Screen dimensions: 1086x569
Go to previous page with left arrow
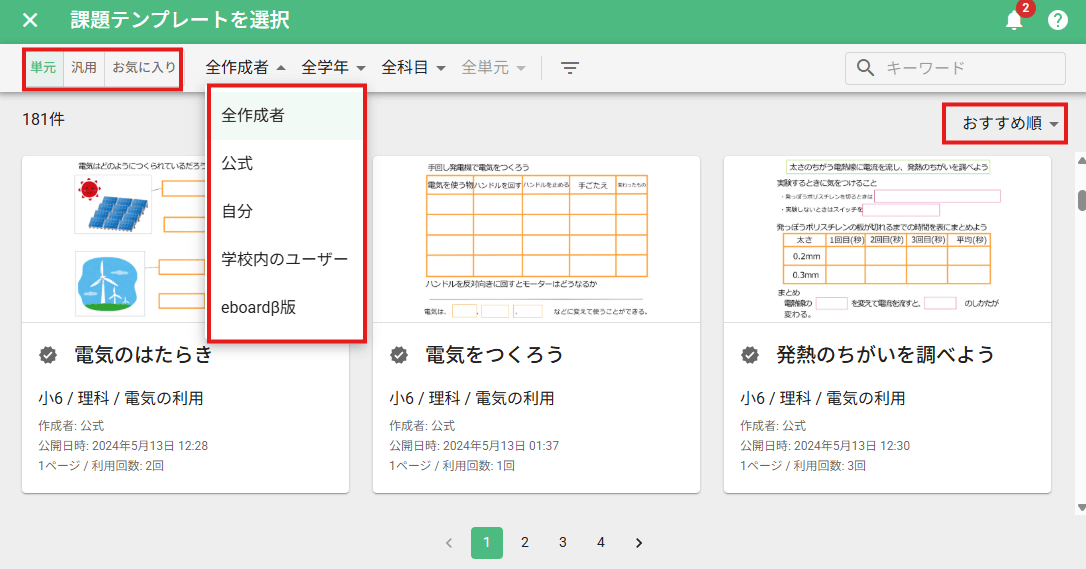449,543
